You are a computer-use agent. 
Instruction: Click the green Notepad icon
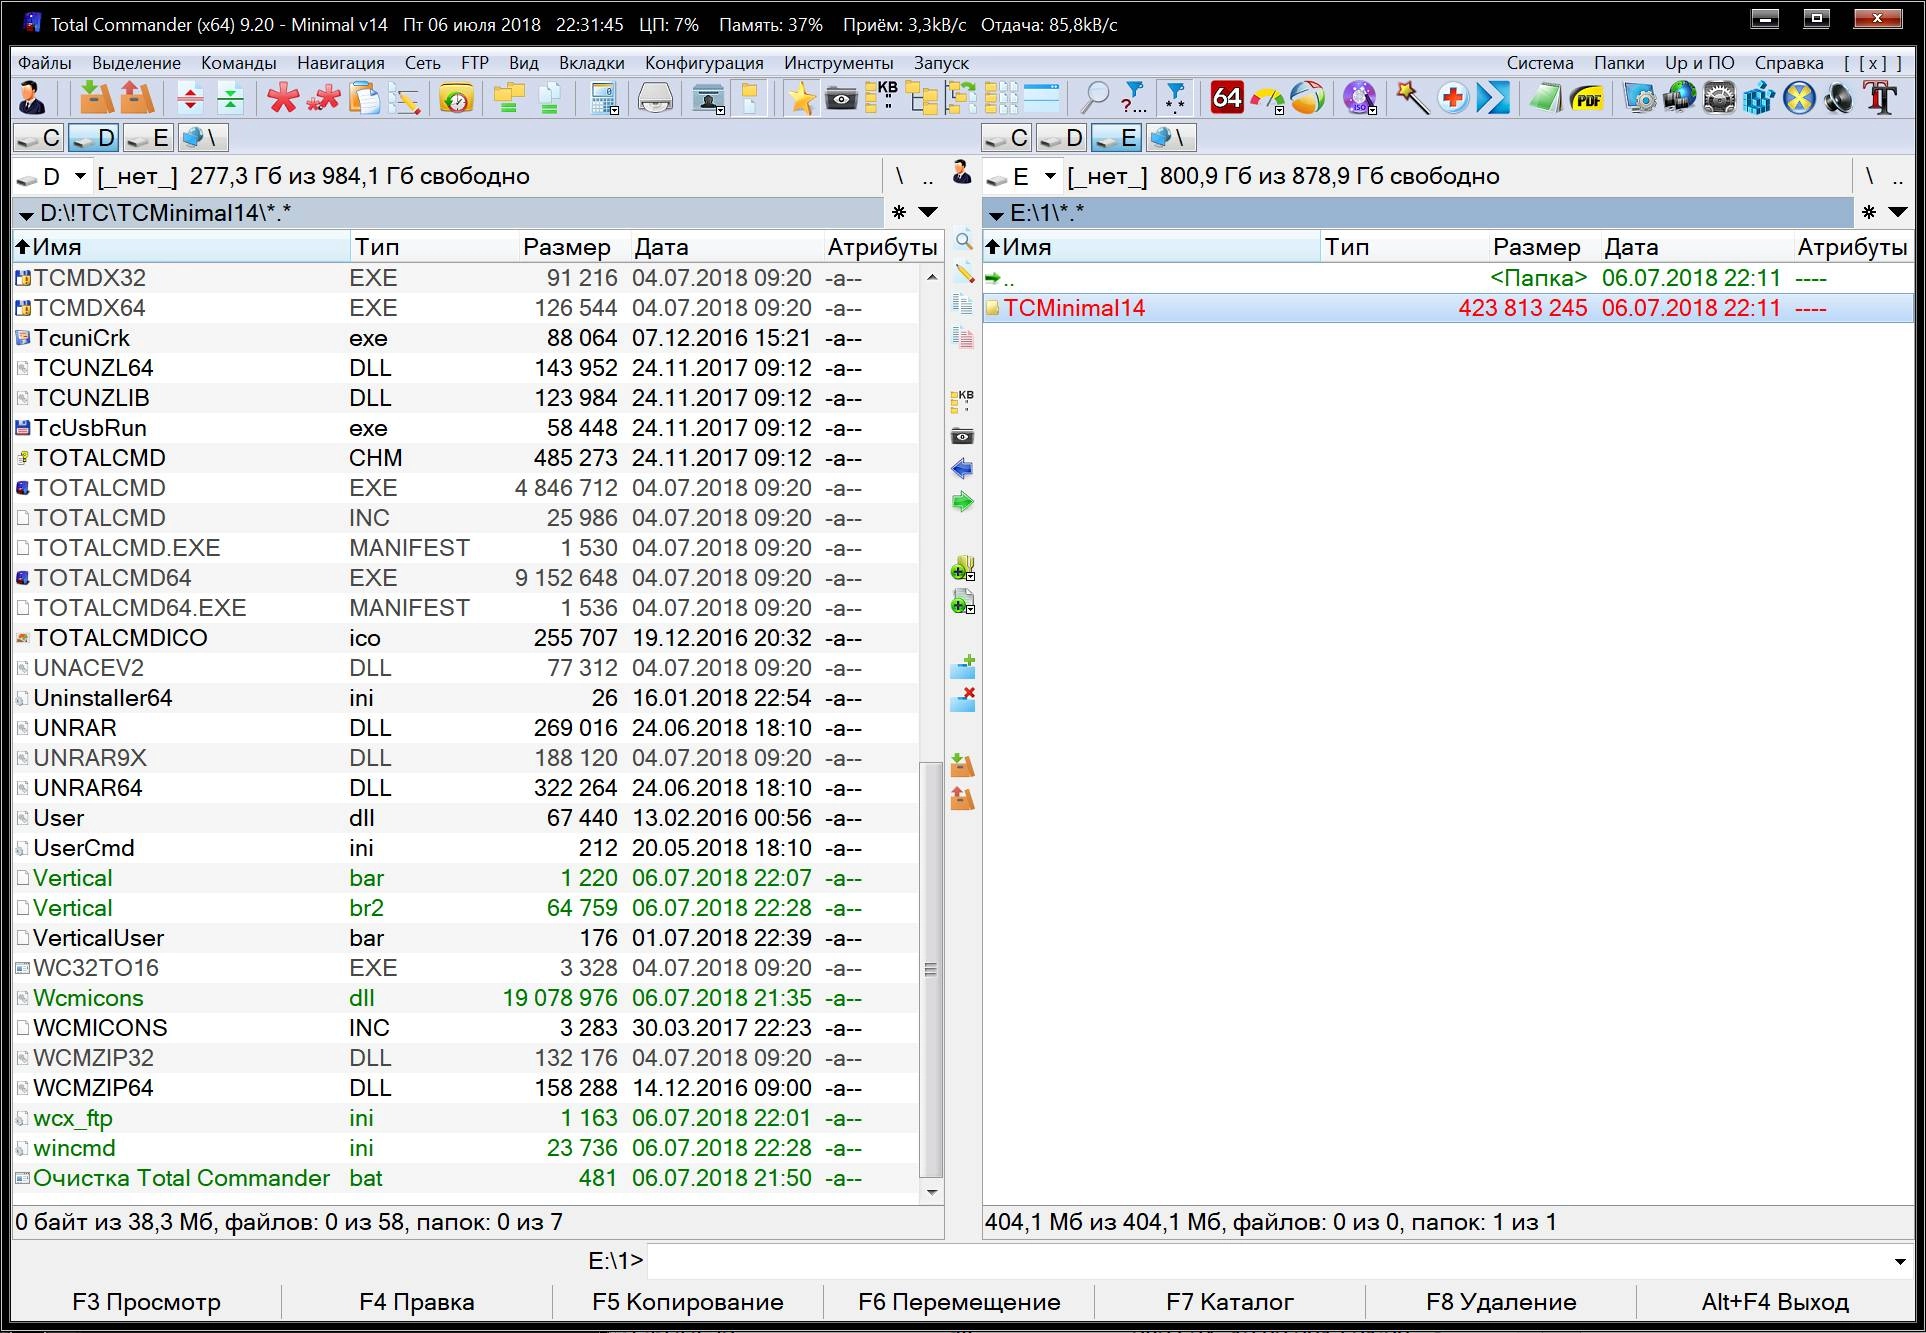1545,98
